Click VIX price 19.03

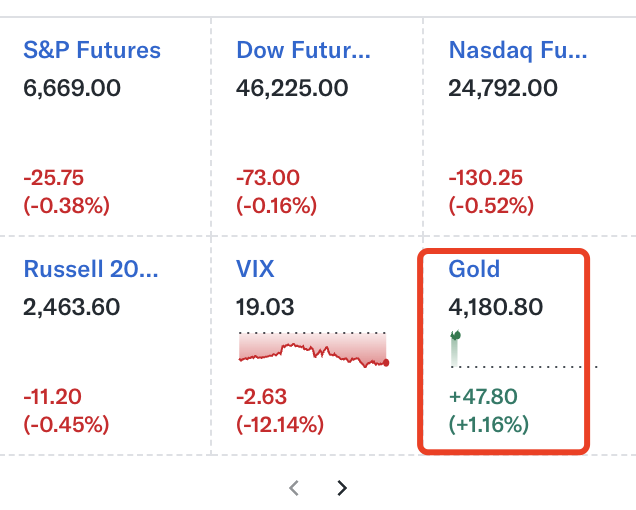(x=265, y=306)
